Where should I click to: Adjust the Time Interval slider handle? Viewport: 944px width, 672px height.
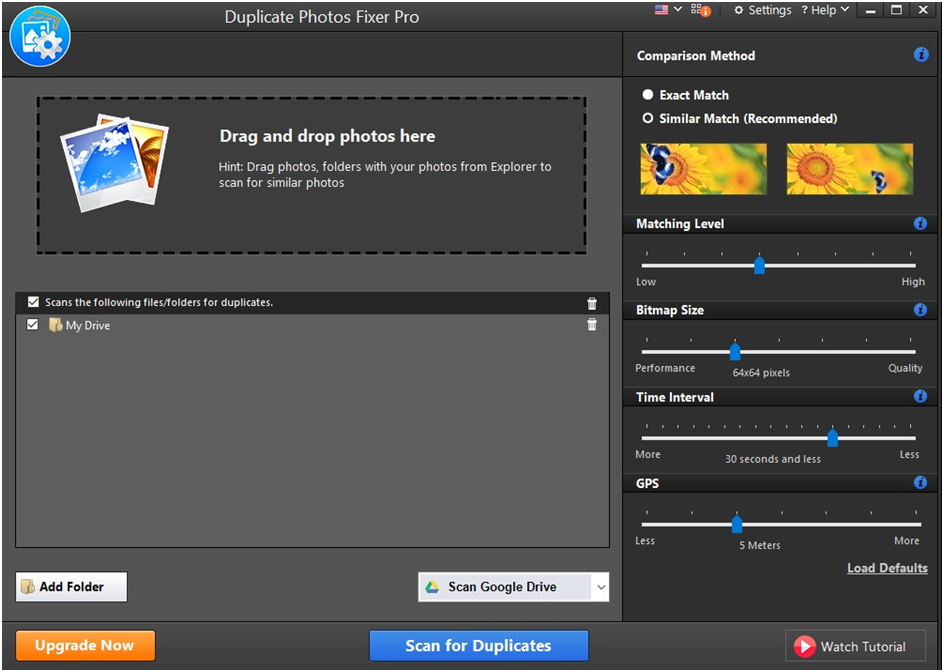[833, 438]
